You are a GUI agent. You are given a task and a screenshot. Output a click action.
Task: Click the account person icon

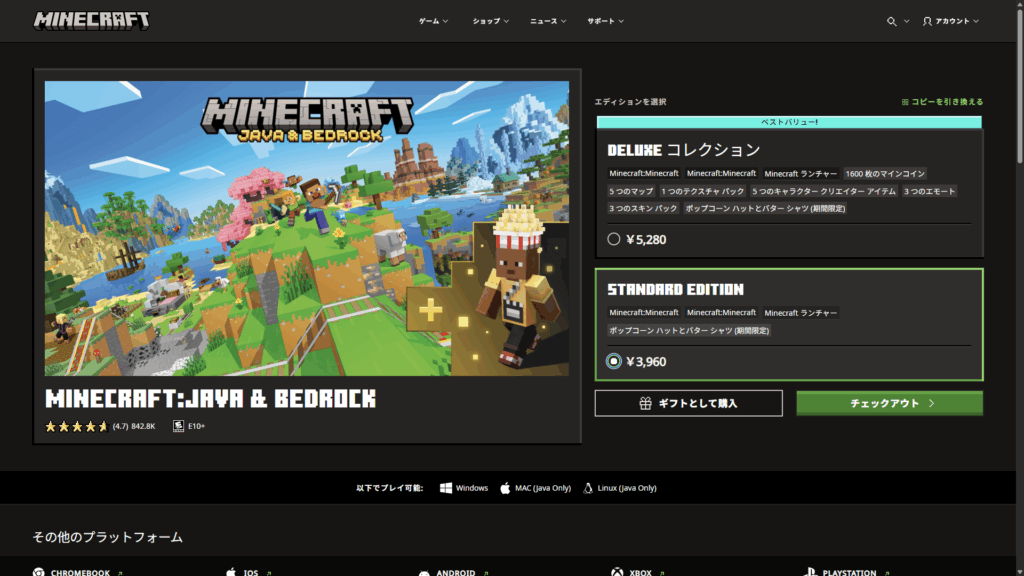click(x=927, y=22)
